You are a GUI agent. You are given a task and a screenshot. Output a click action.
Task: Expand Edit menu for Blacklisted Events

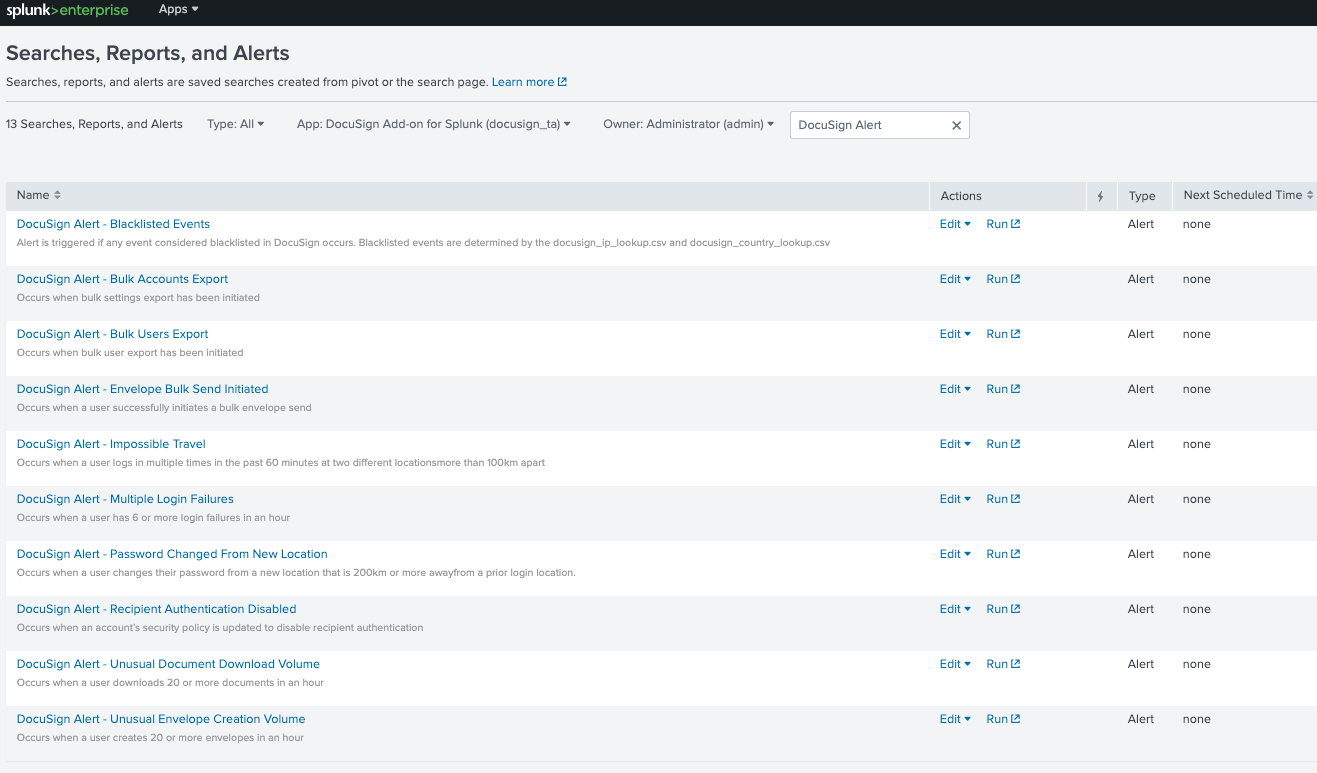(x=955, y=224)
